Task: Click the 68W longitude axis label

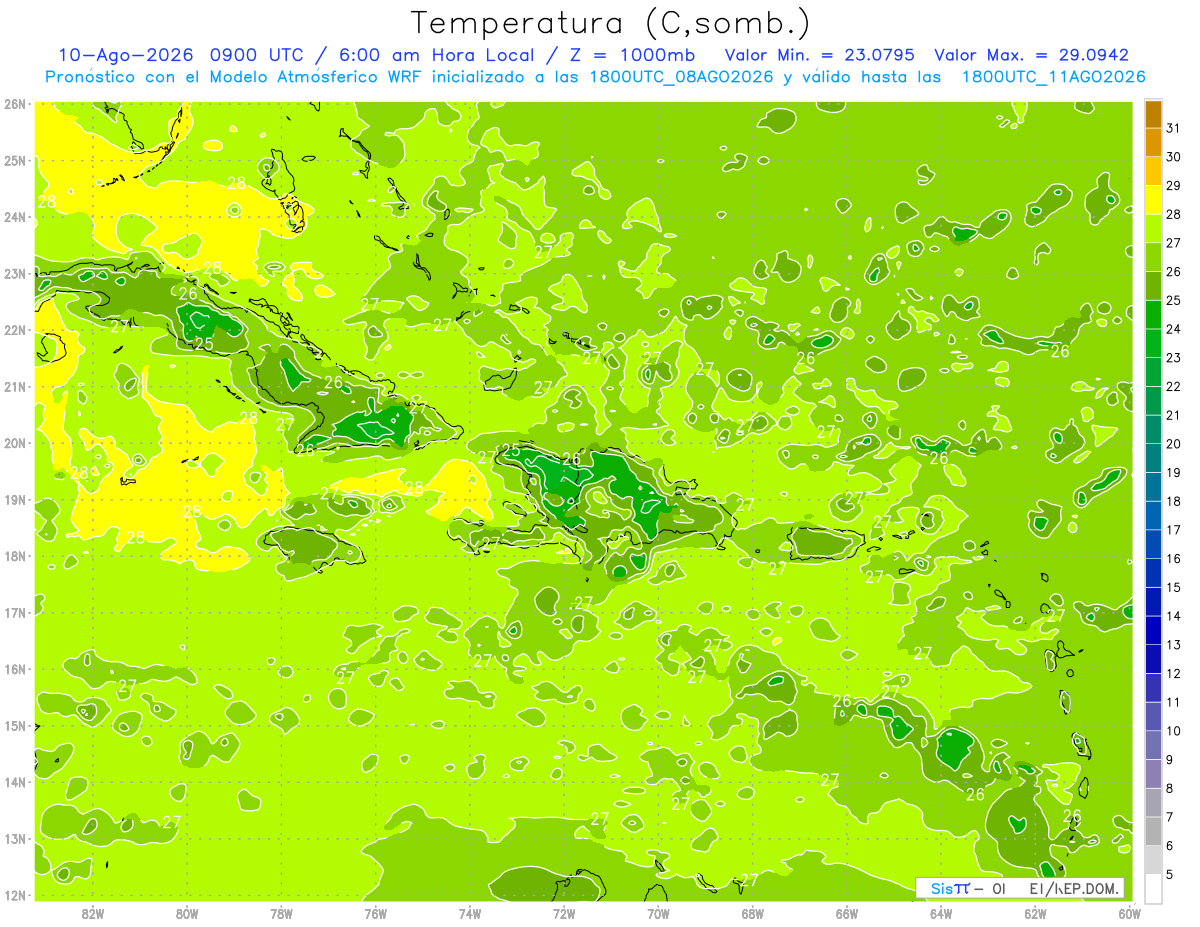Action: coord(753,913)
